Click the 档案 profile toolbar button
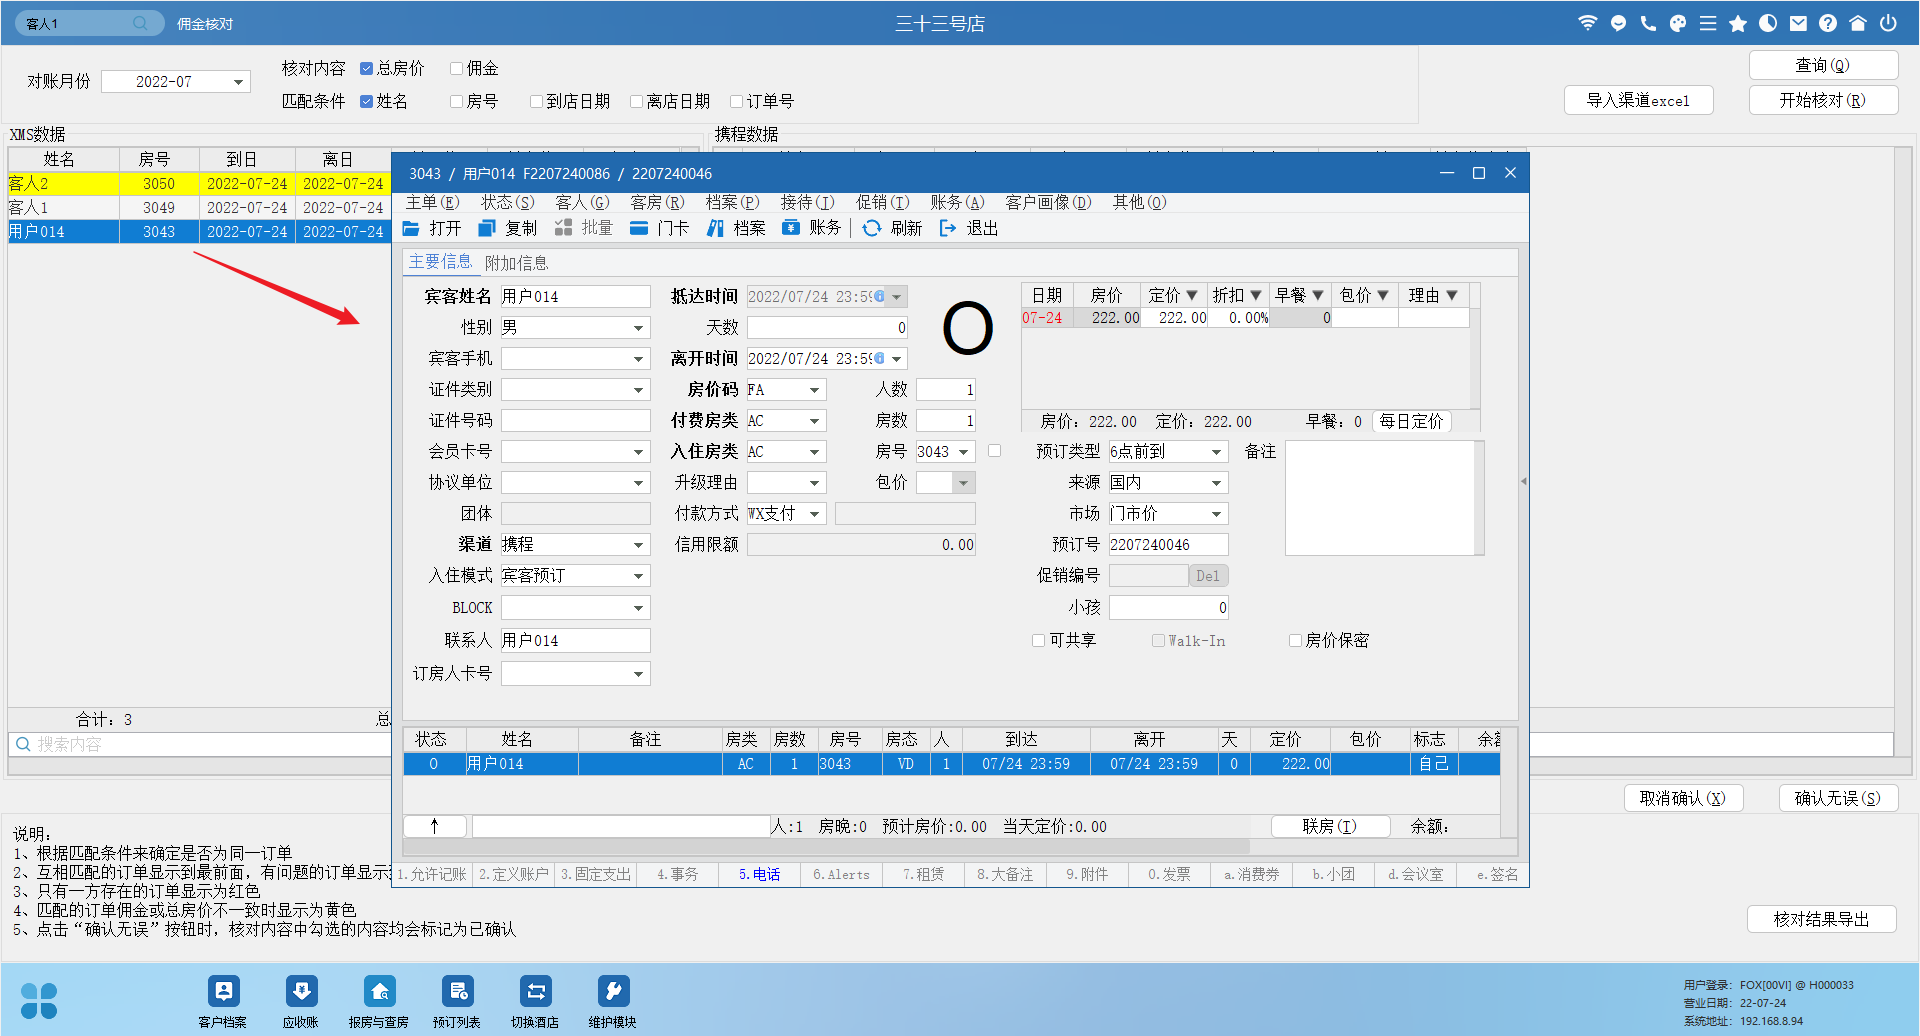The image size is (1920, 1036). [736, 228]
